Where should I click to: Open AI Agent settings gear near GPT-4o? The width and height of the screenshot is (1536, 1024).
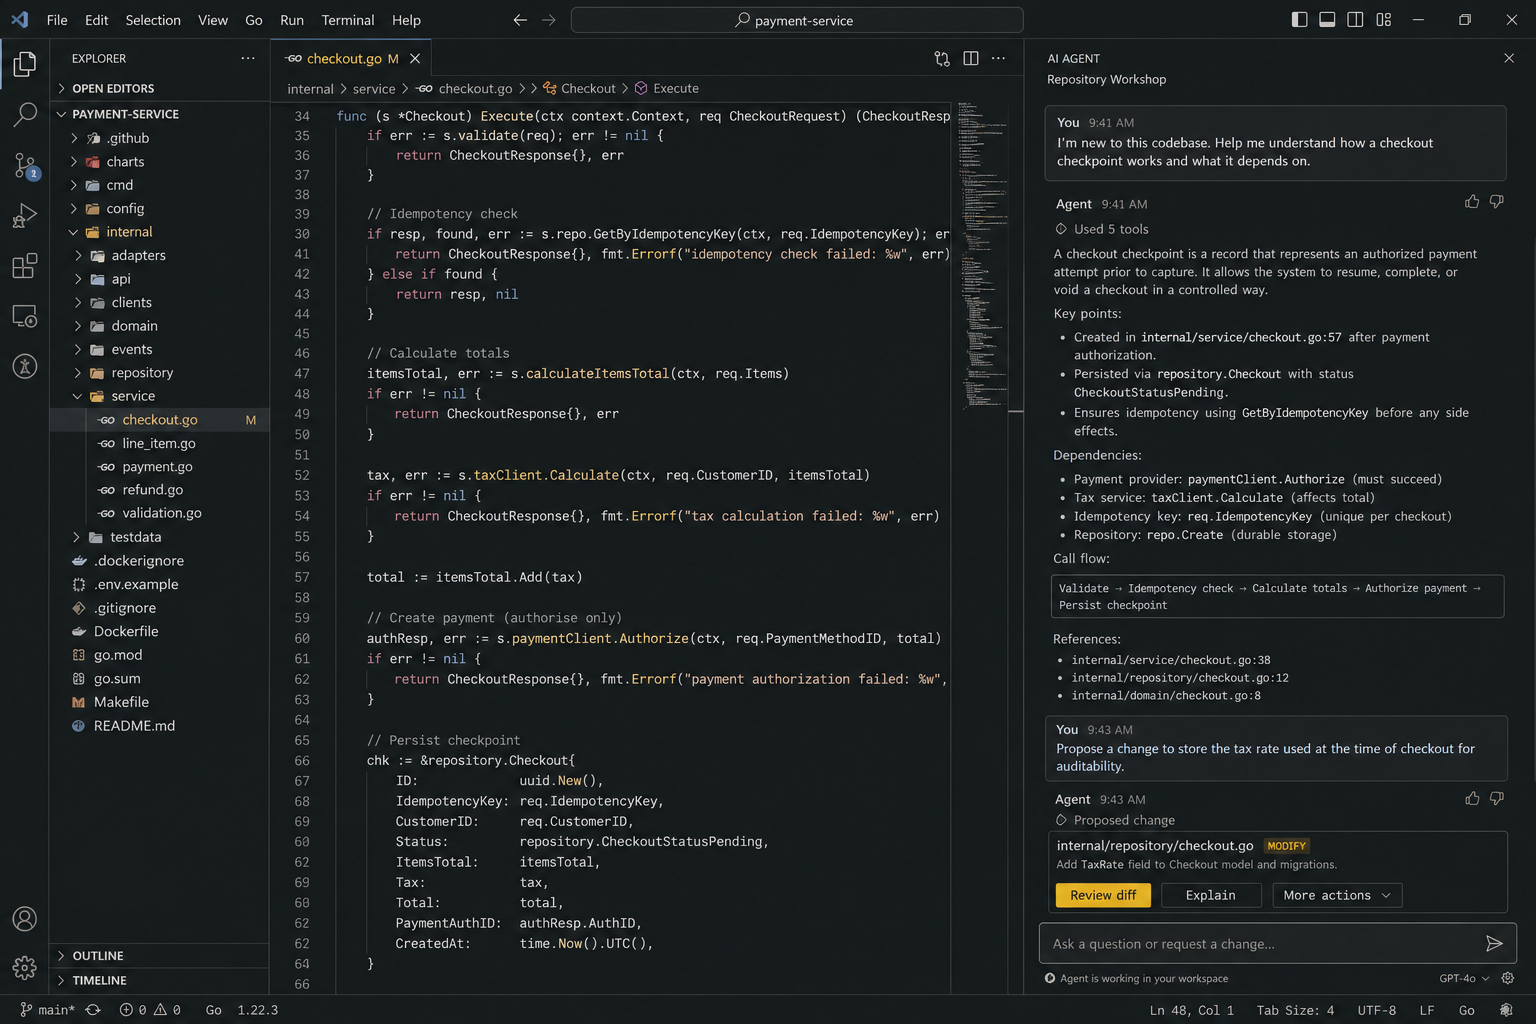[x=1508, y=978]
